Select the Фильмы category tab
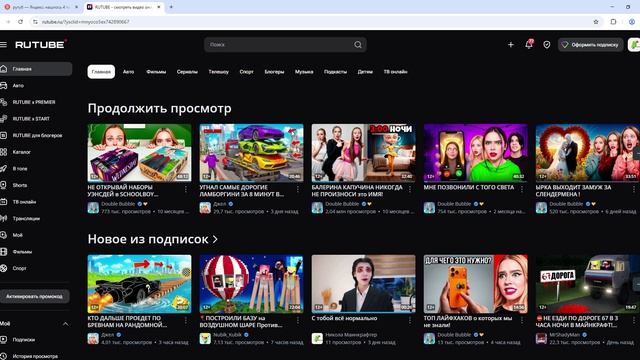Viewport: 640px width, 360px height. click(x=156, y=72)
